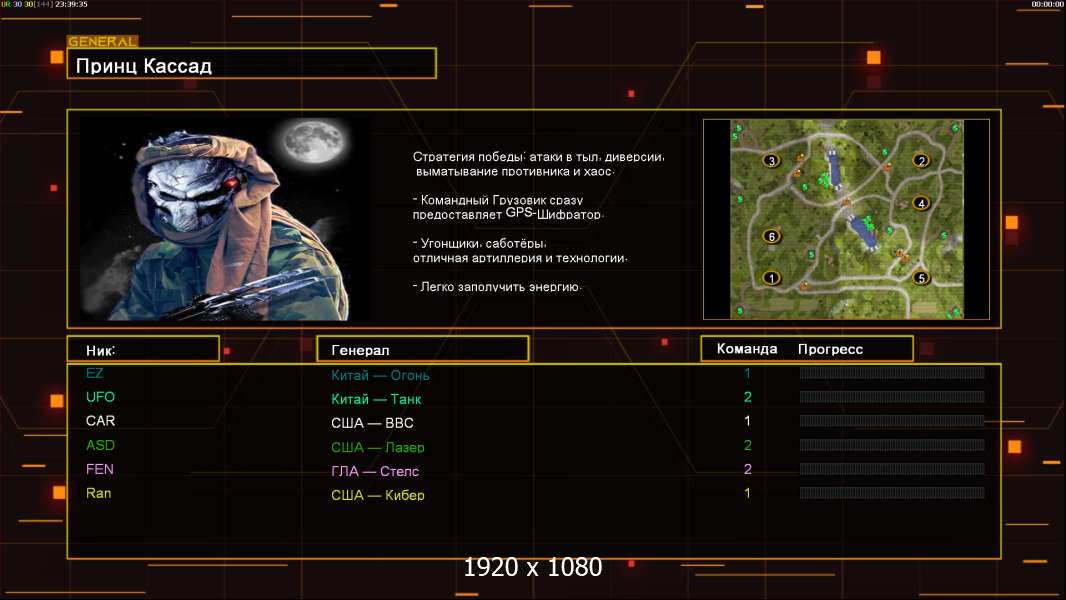
Task: Select player UFO's nickname
Action: click(100, 397)
